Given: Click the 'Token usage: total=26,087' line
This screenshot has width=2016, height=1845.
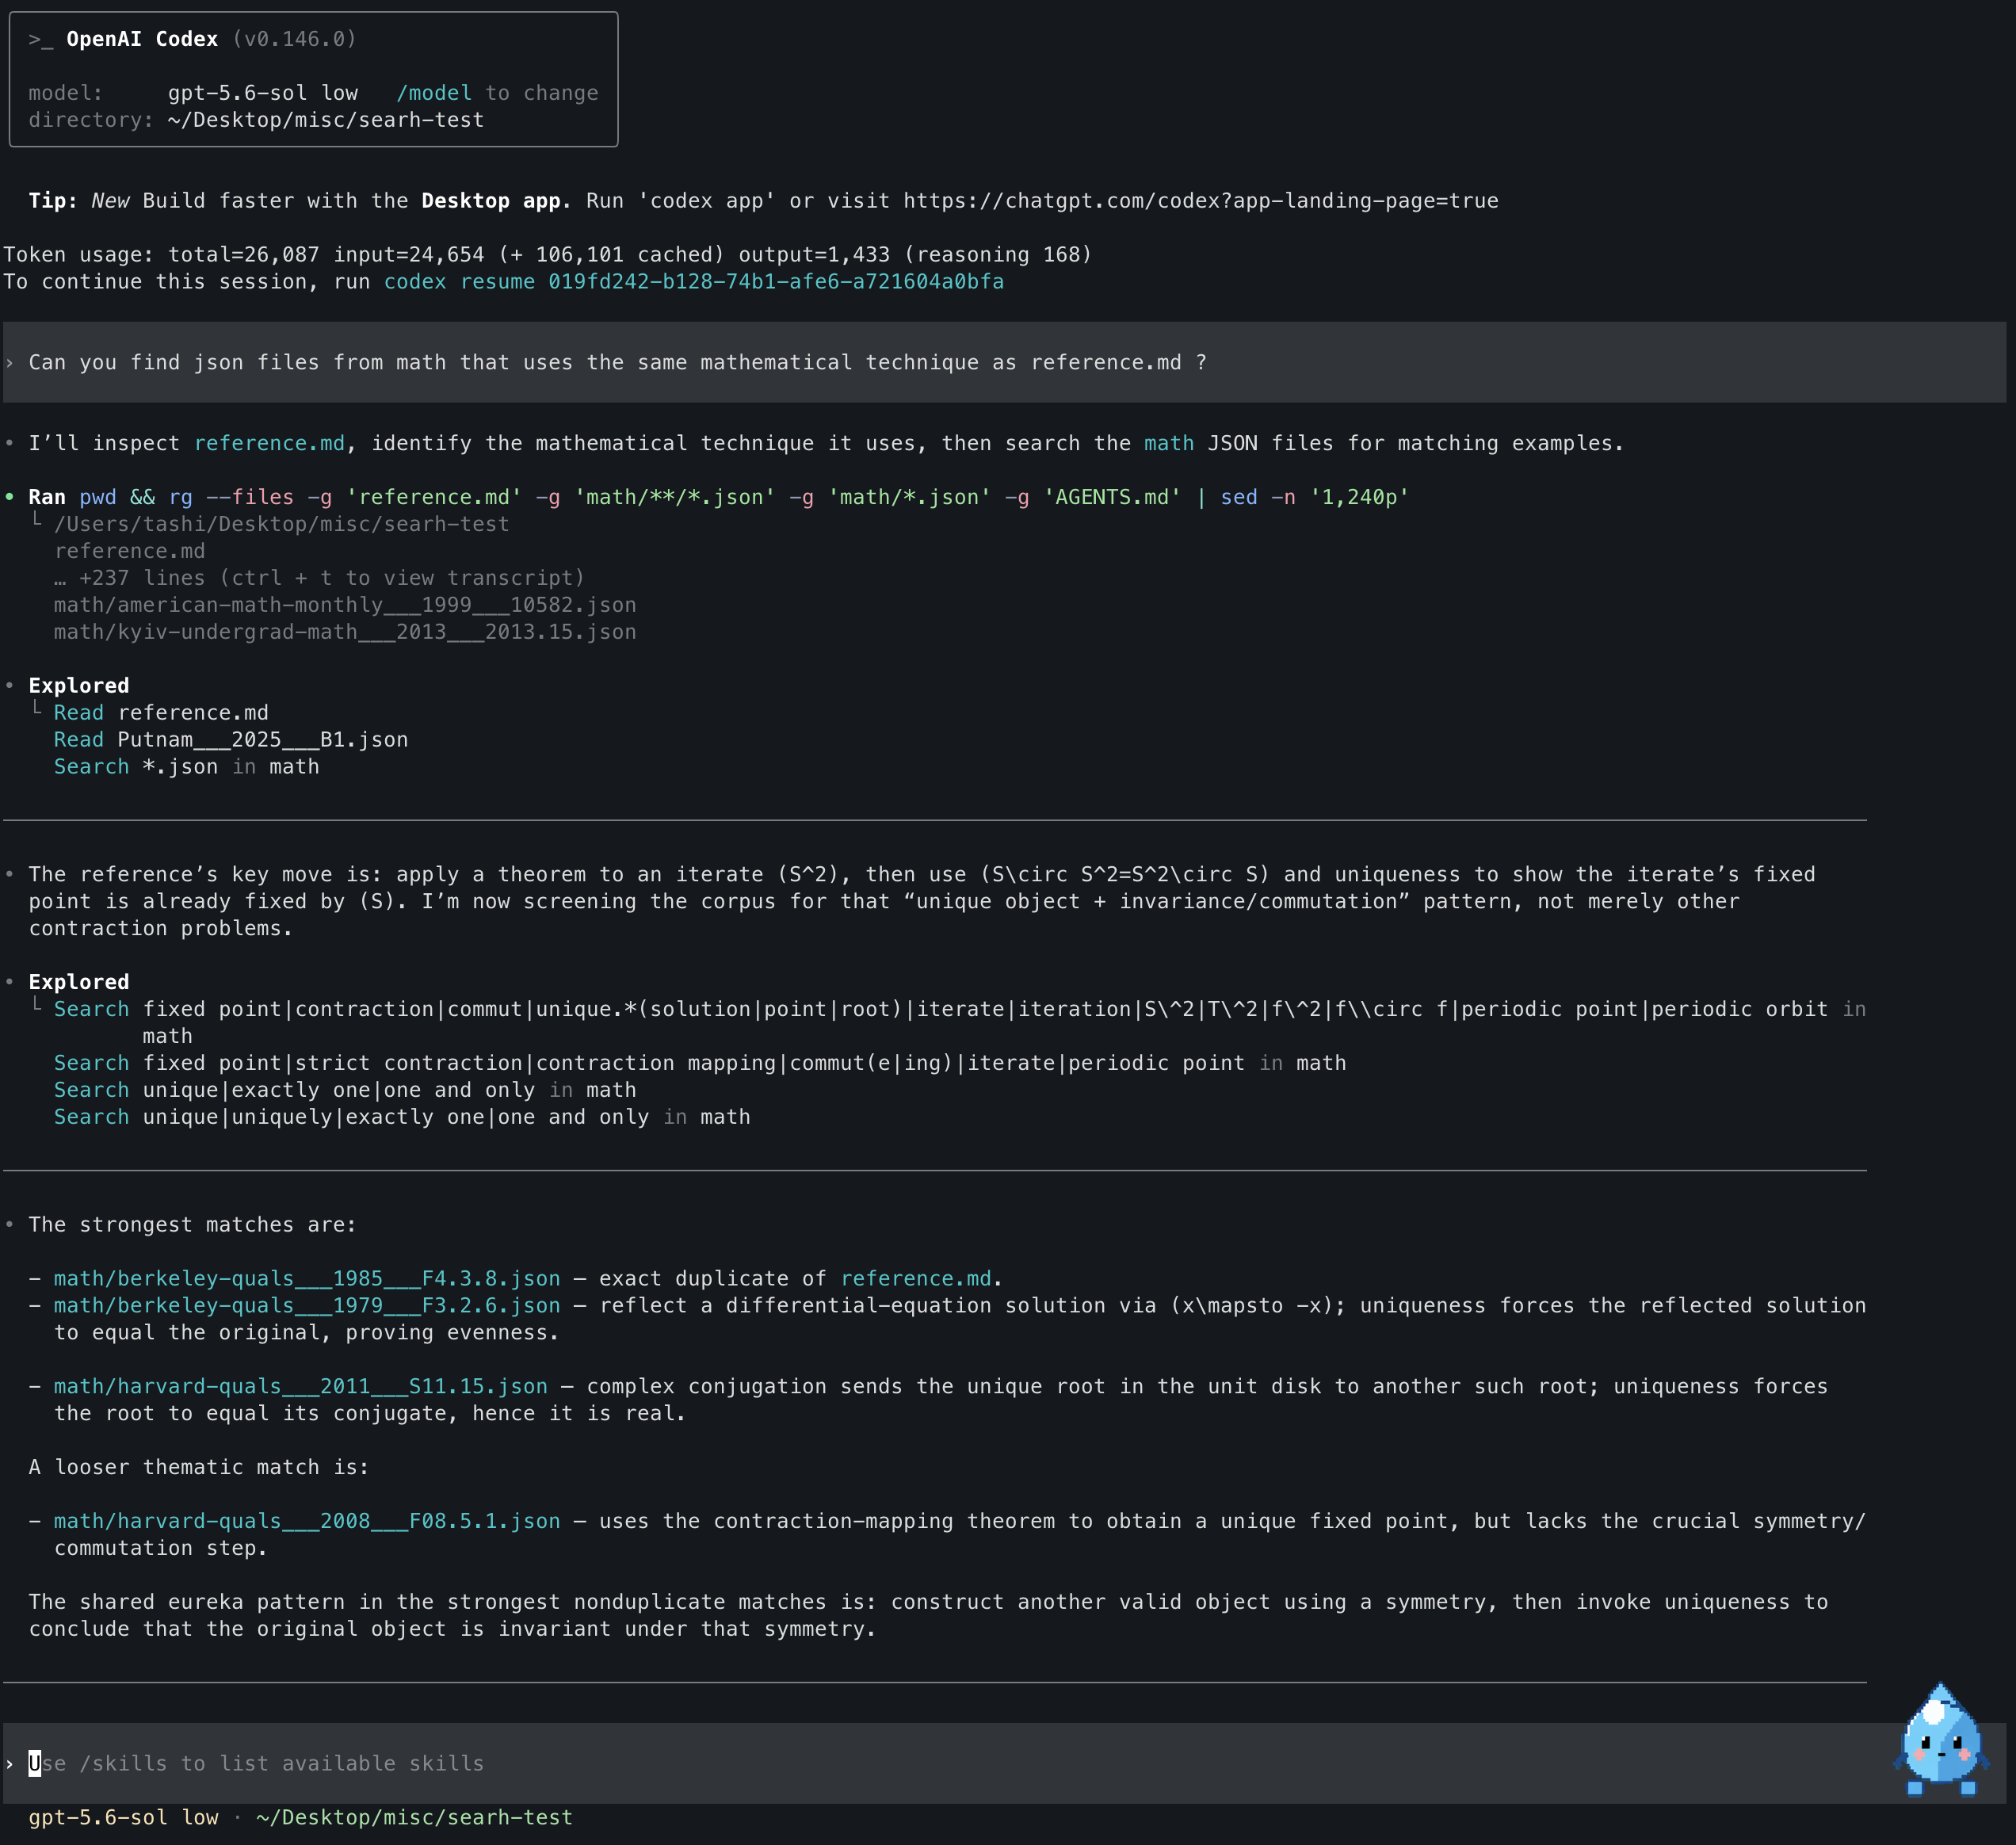Looking at the screenshot, I should pos(548,255).
